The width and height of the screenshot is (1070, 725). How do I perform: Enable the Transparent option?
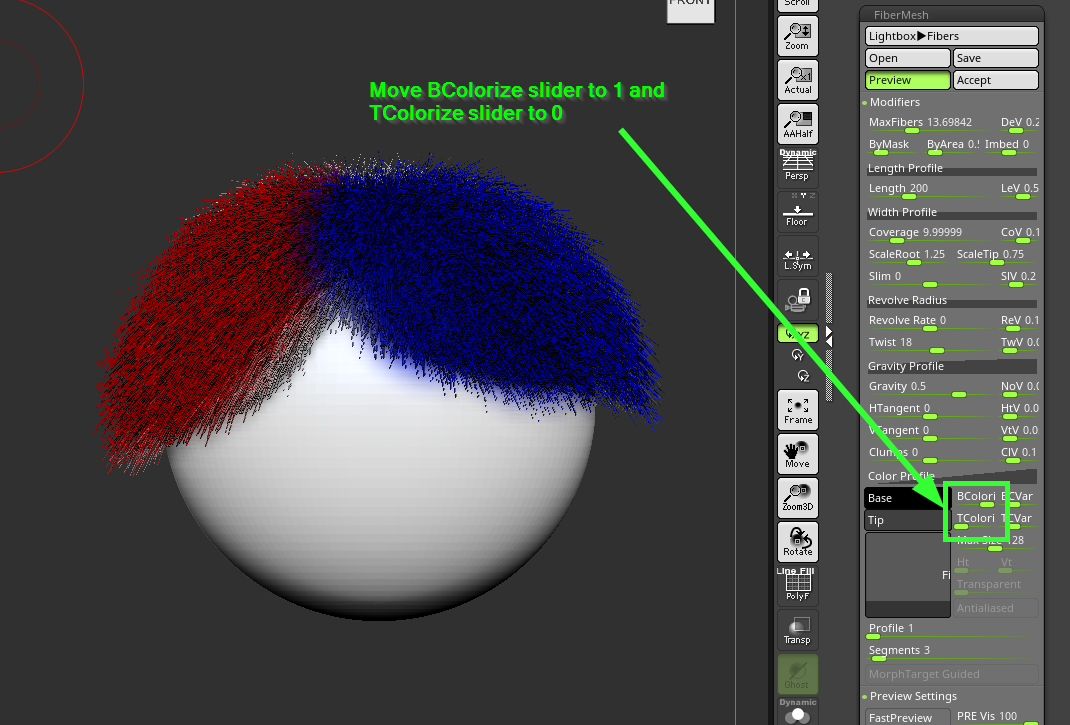(x=996, y=585)
